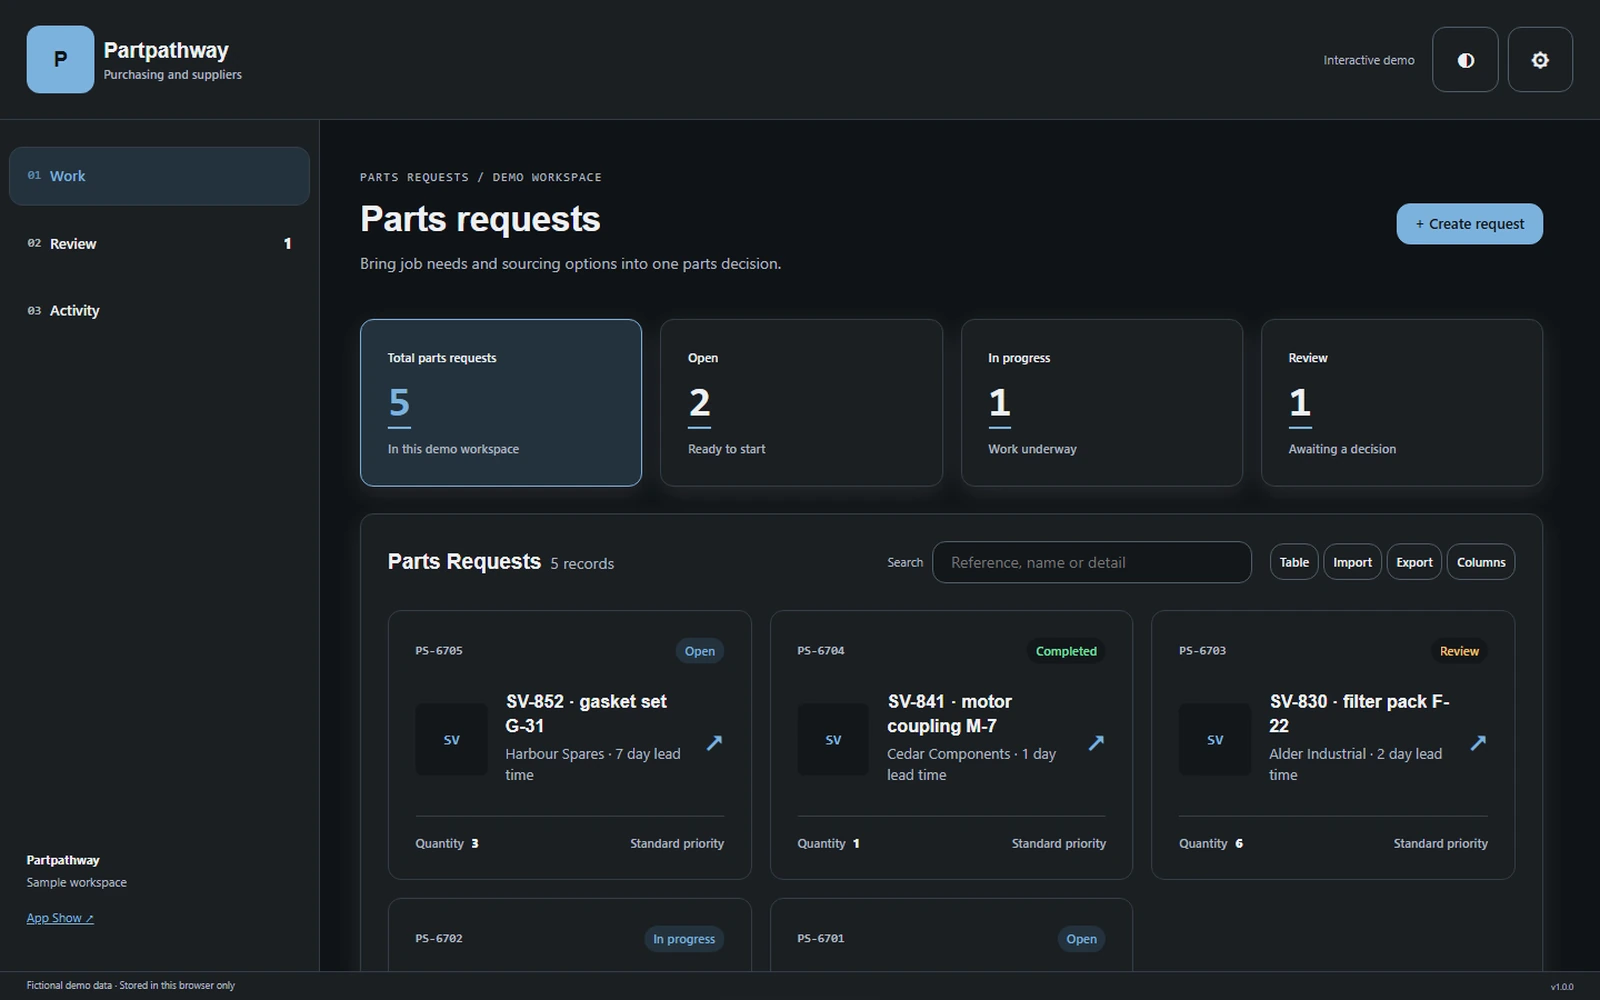Click the Create request button
The image size is (1600, 1000).
[x=1469, y=224]
